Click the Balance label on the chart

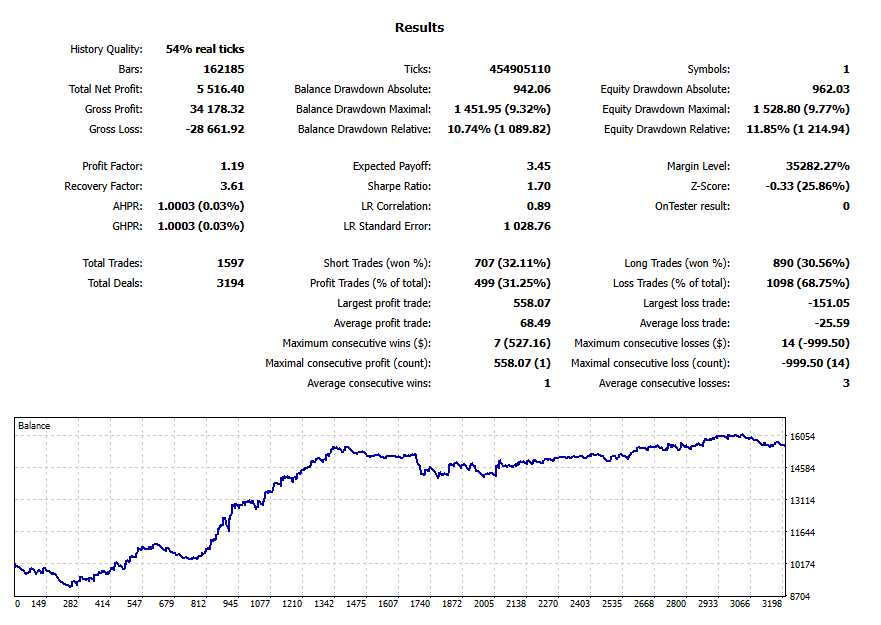(x=37, y=425)
